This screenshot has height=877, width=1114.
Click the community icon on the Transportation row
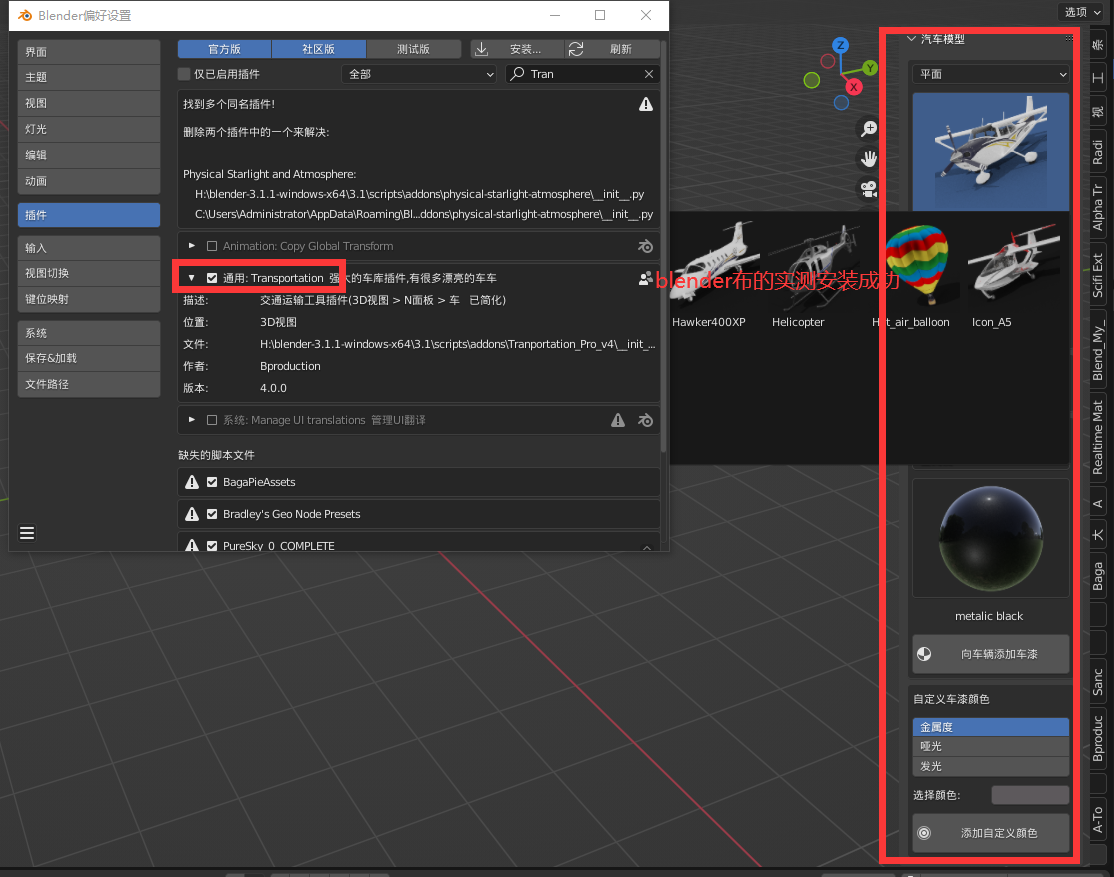pyautogui.click(x=645, y=279)
